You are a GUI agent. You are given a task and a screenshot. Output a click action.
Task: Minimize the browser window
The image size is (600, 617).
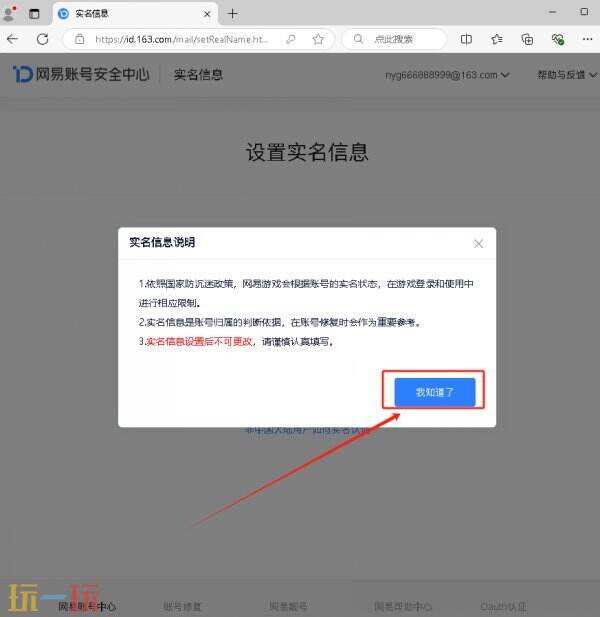point(552,12)
